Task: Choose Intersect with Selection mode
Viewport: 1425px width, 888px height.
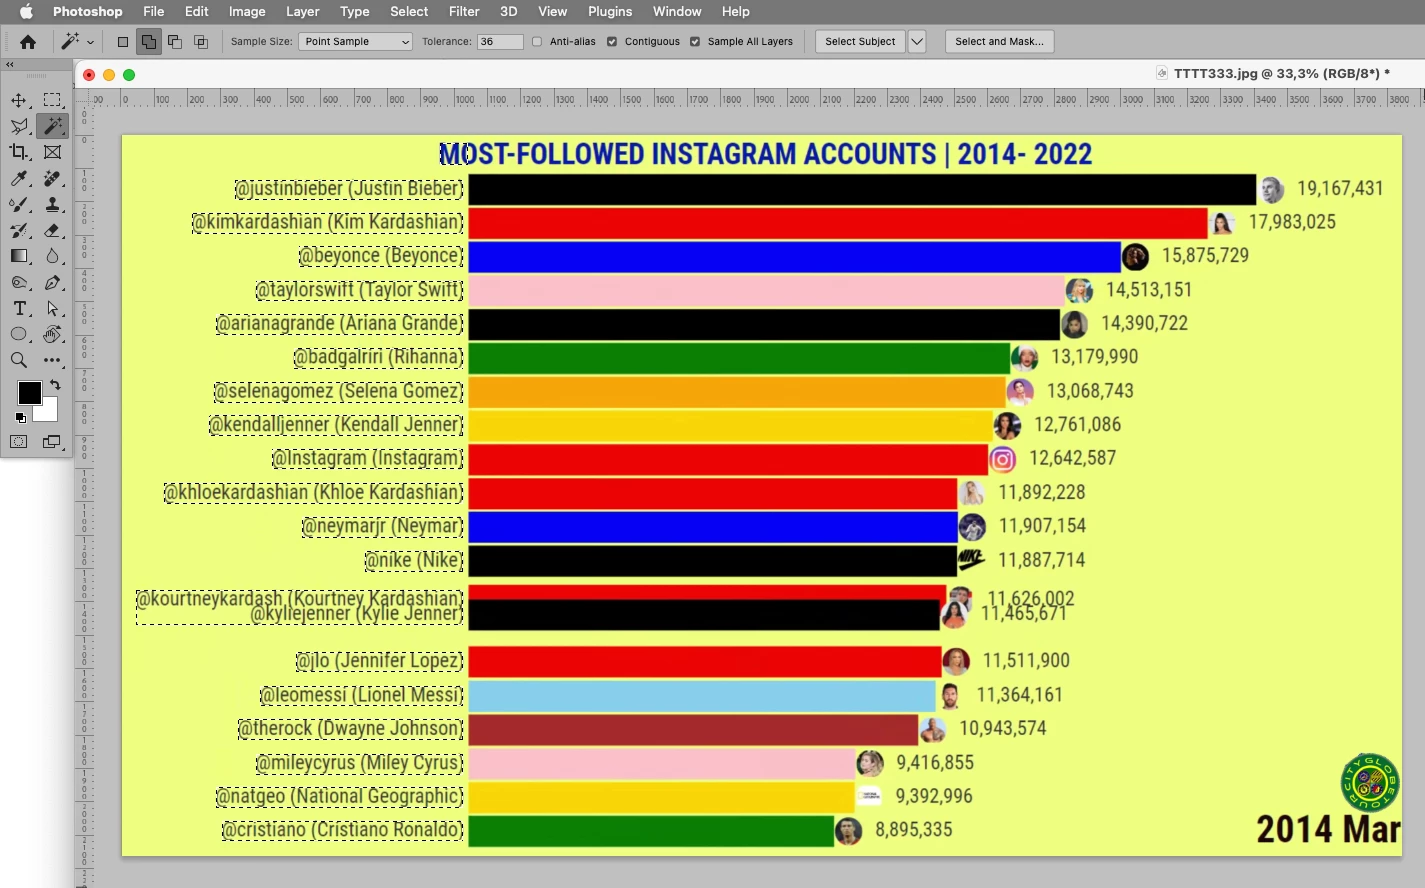Action: [201, 42]
